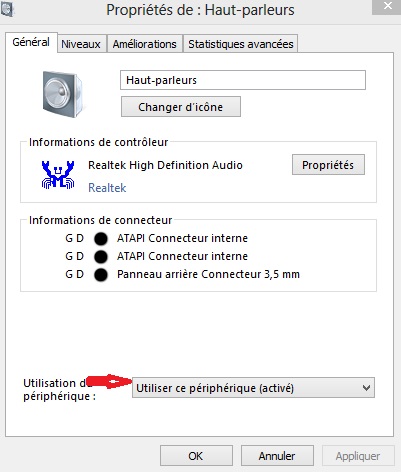Image resolution: width=401 pixels, height=472 pixels.
Task: Click second ATAPI connector black jack dot
Action: tap(101, 257)
